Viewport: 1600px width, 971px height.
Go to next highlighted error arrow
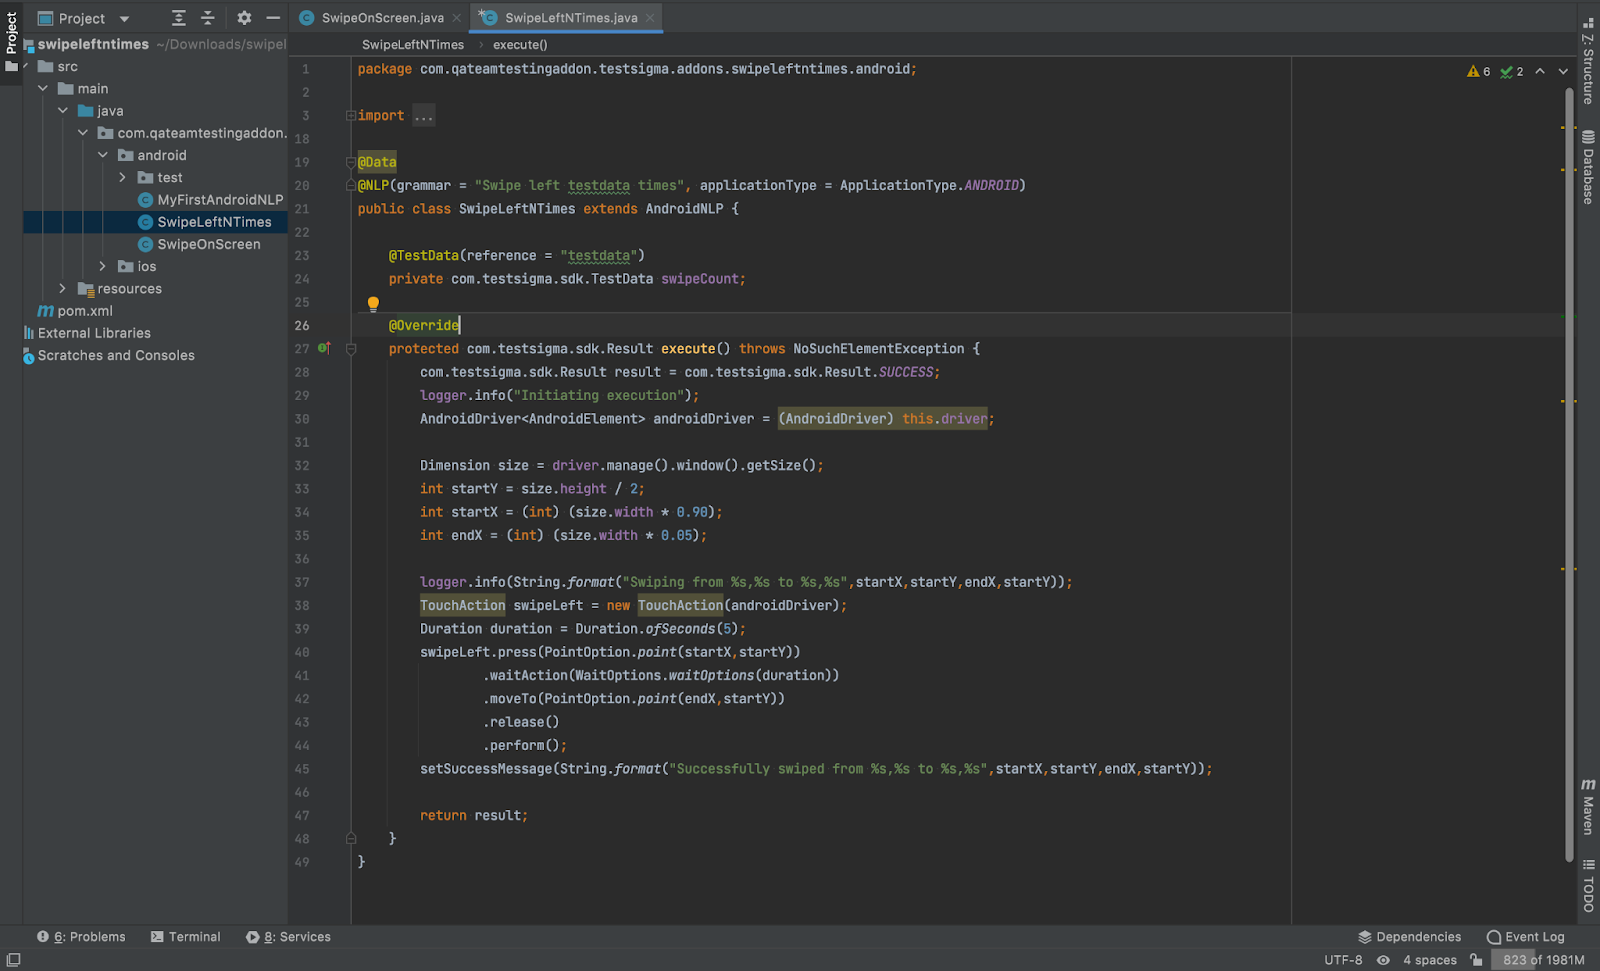click(x=1563, y=71)
